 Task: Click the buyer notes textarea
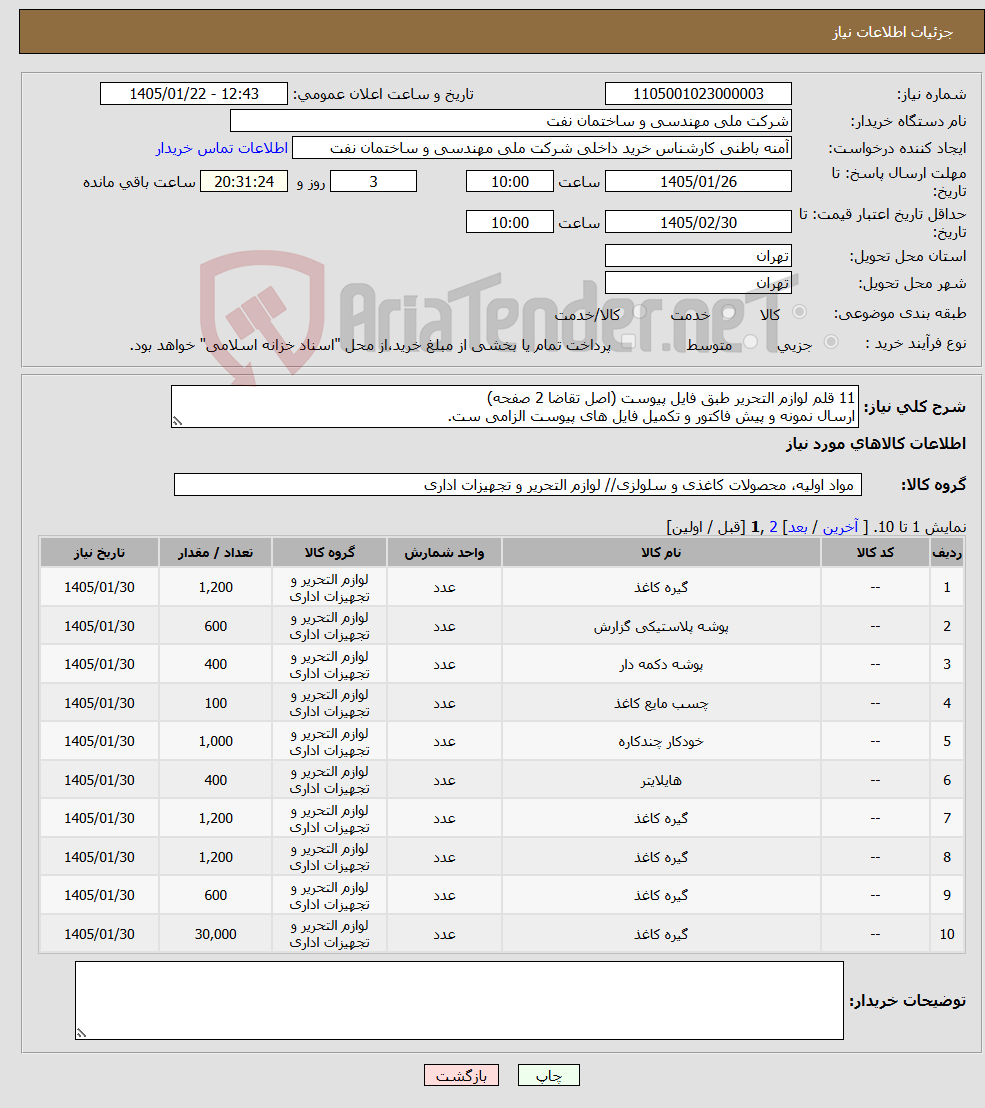coord(459,1000)
